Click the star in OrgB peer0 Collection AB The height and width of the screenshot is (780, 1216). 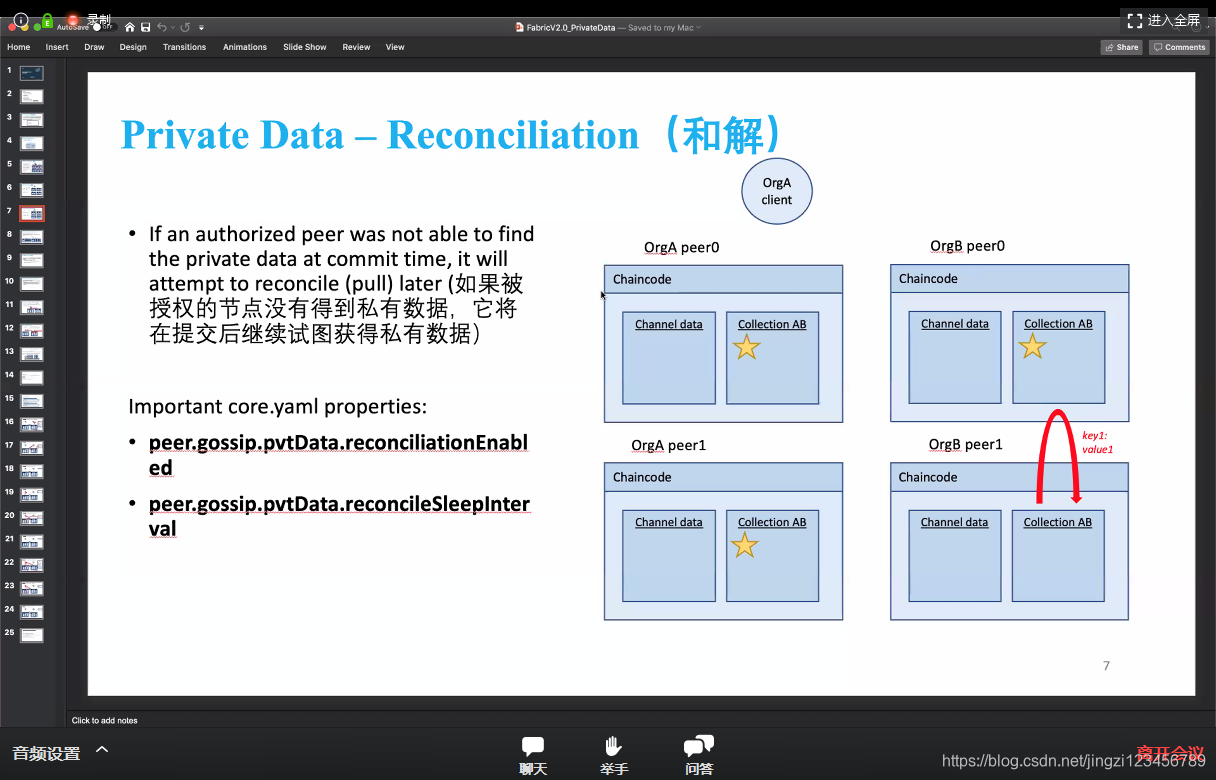pyautogui.click(x=1032, y=346)
